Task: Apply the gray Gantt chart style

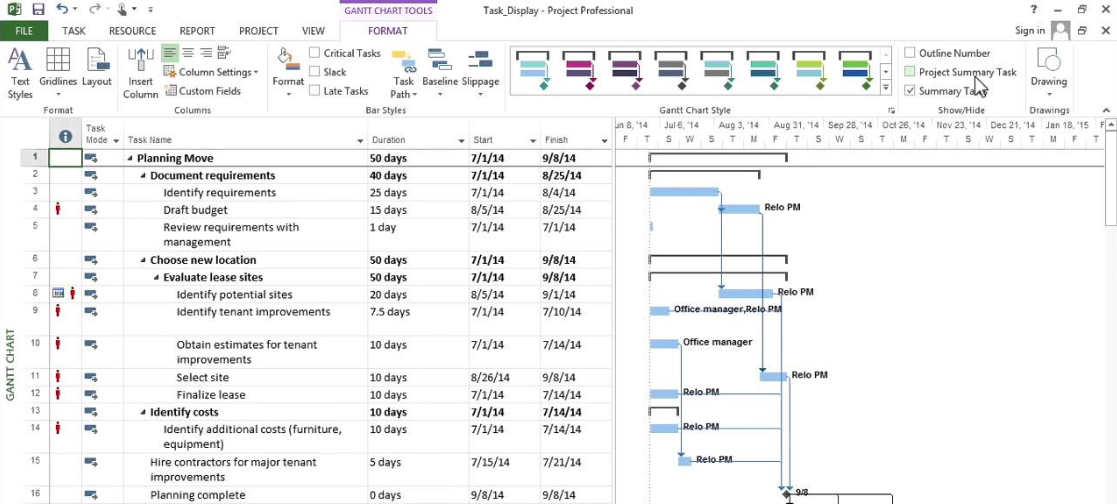Action: (672, 70)
